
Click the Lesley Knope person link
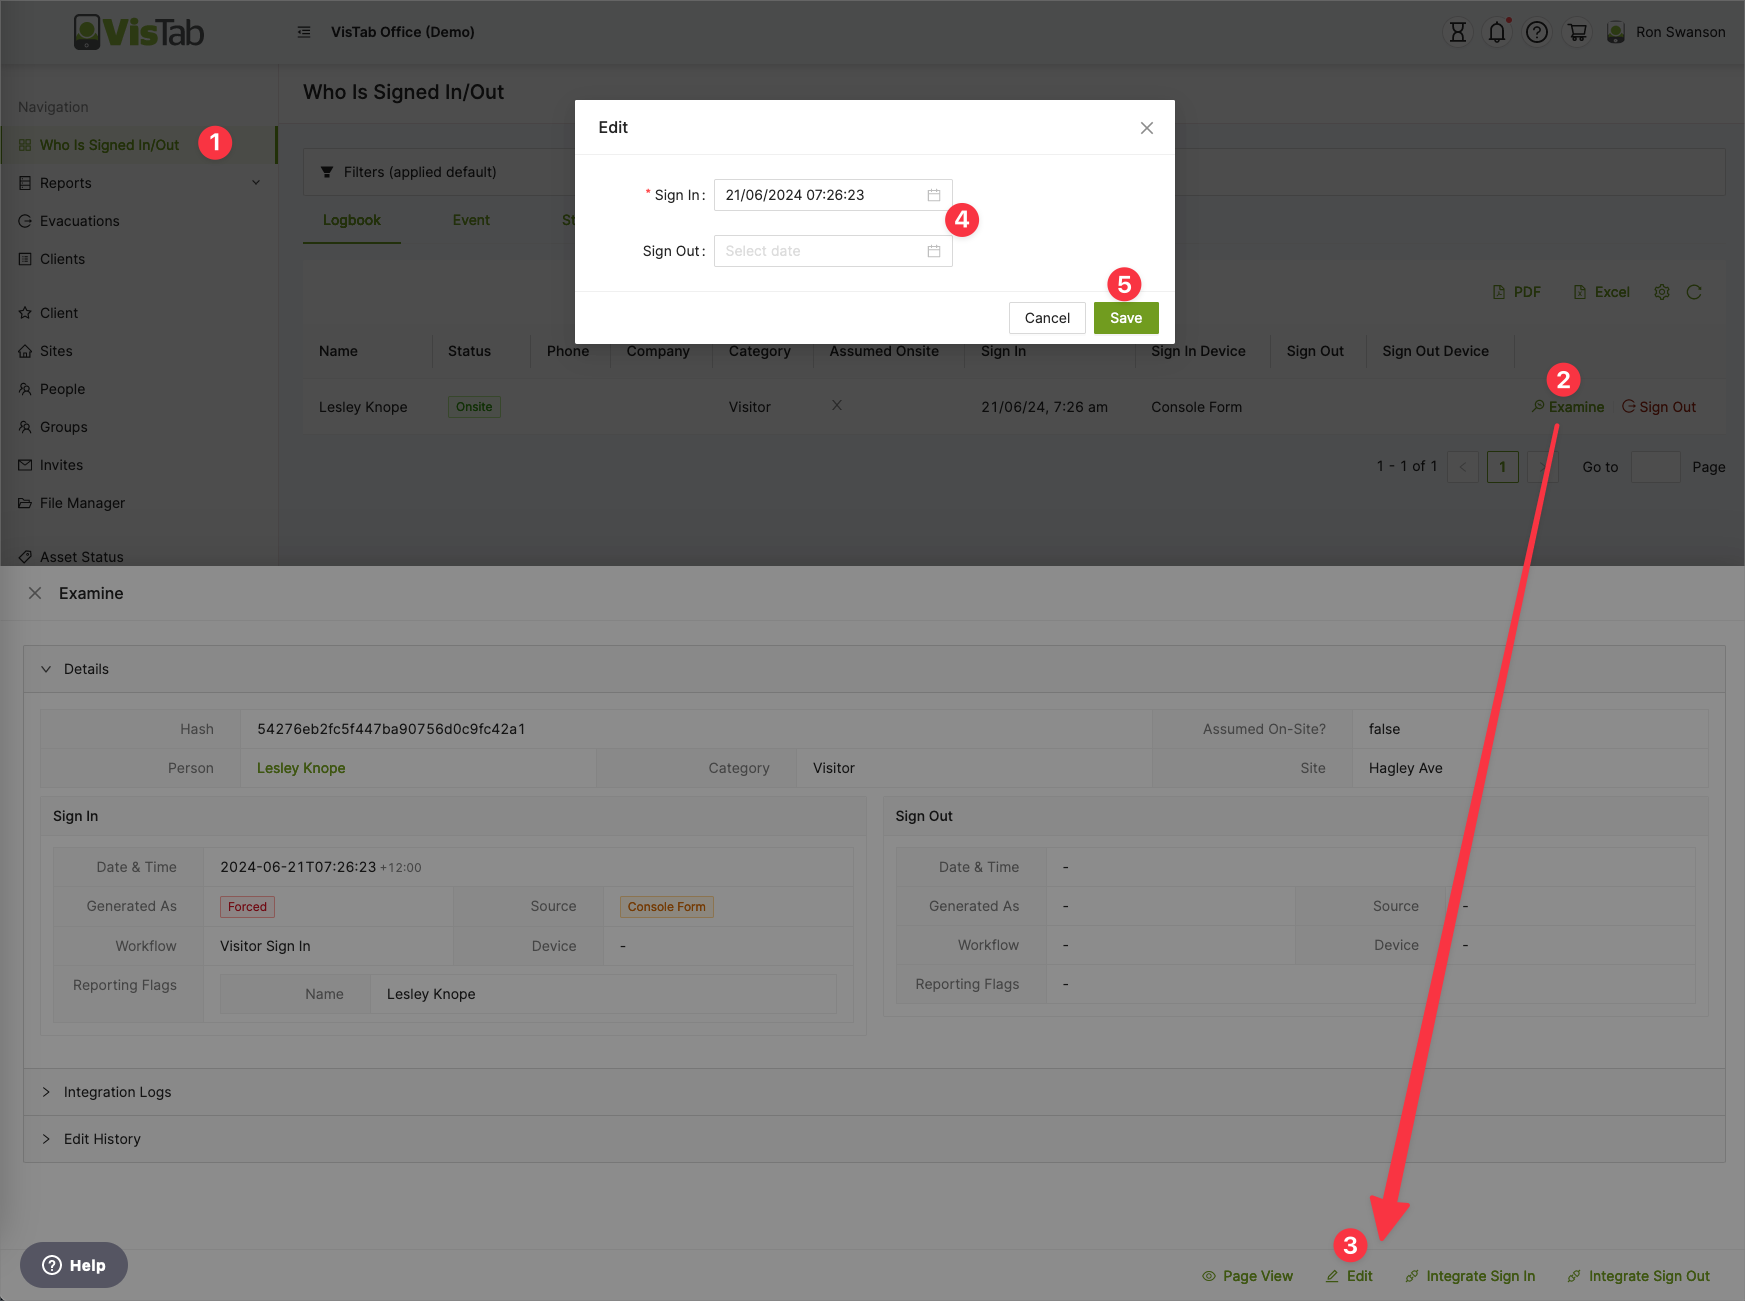(x=301, y=768)
